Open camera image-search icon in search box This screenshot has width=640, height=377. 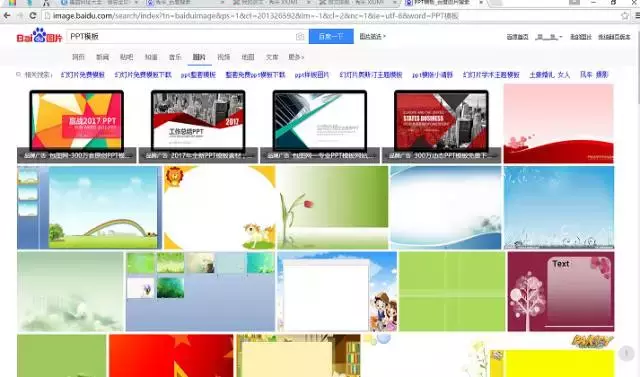[x=300, y=36]
